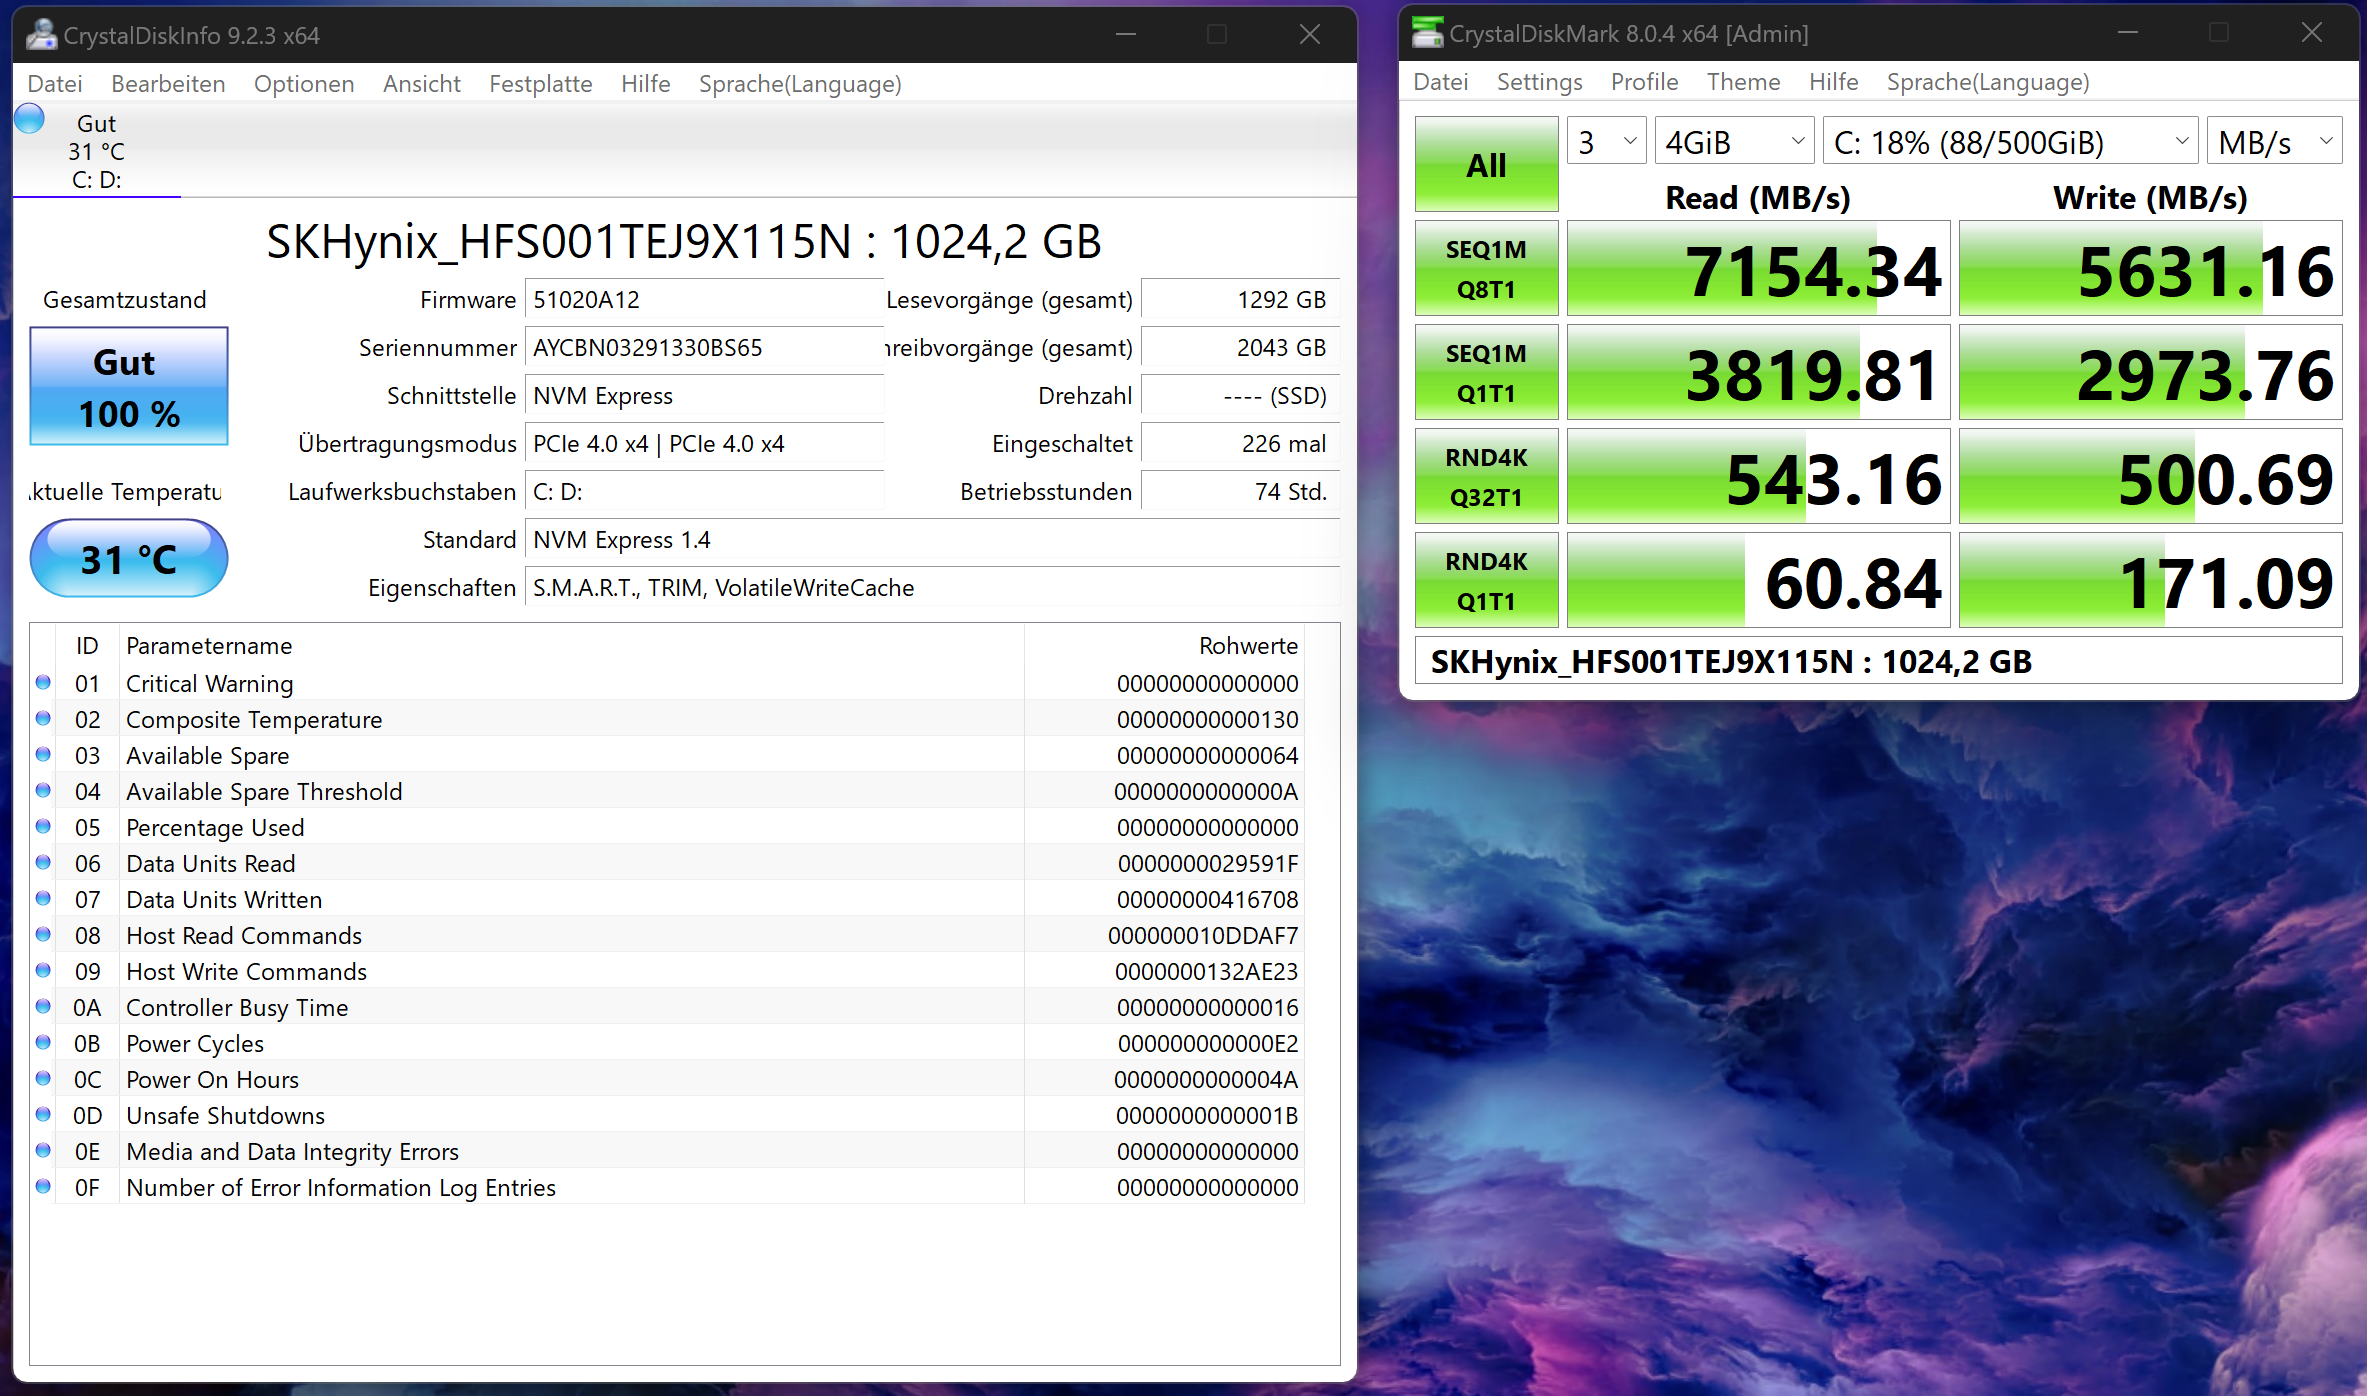Screen dimensions: 2367x1396
Task: Expand unit dropdown showing MB/s
Action: (2275, 141)
